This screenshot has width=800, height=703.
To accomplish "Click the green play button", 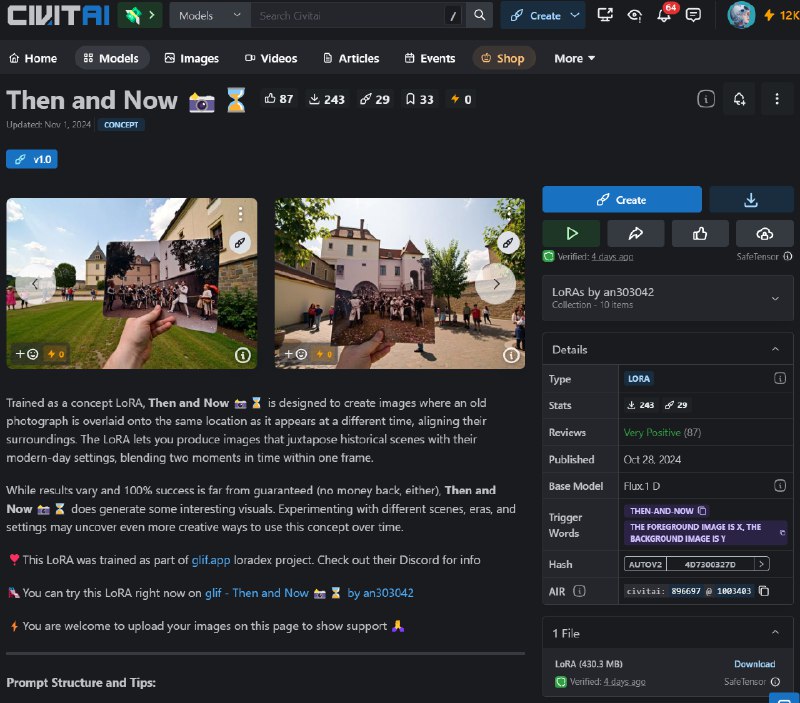I will (571, 234).
